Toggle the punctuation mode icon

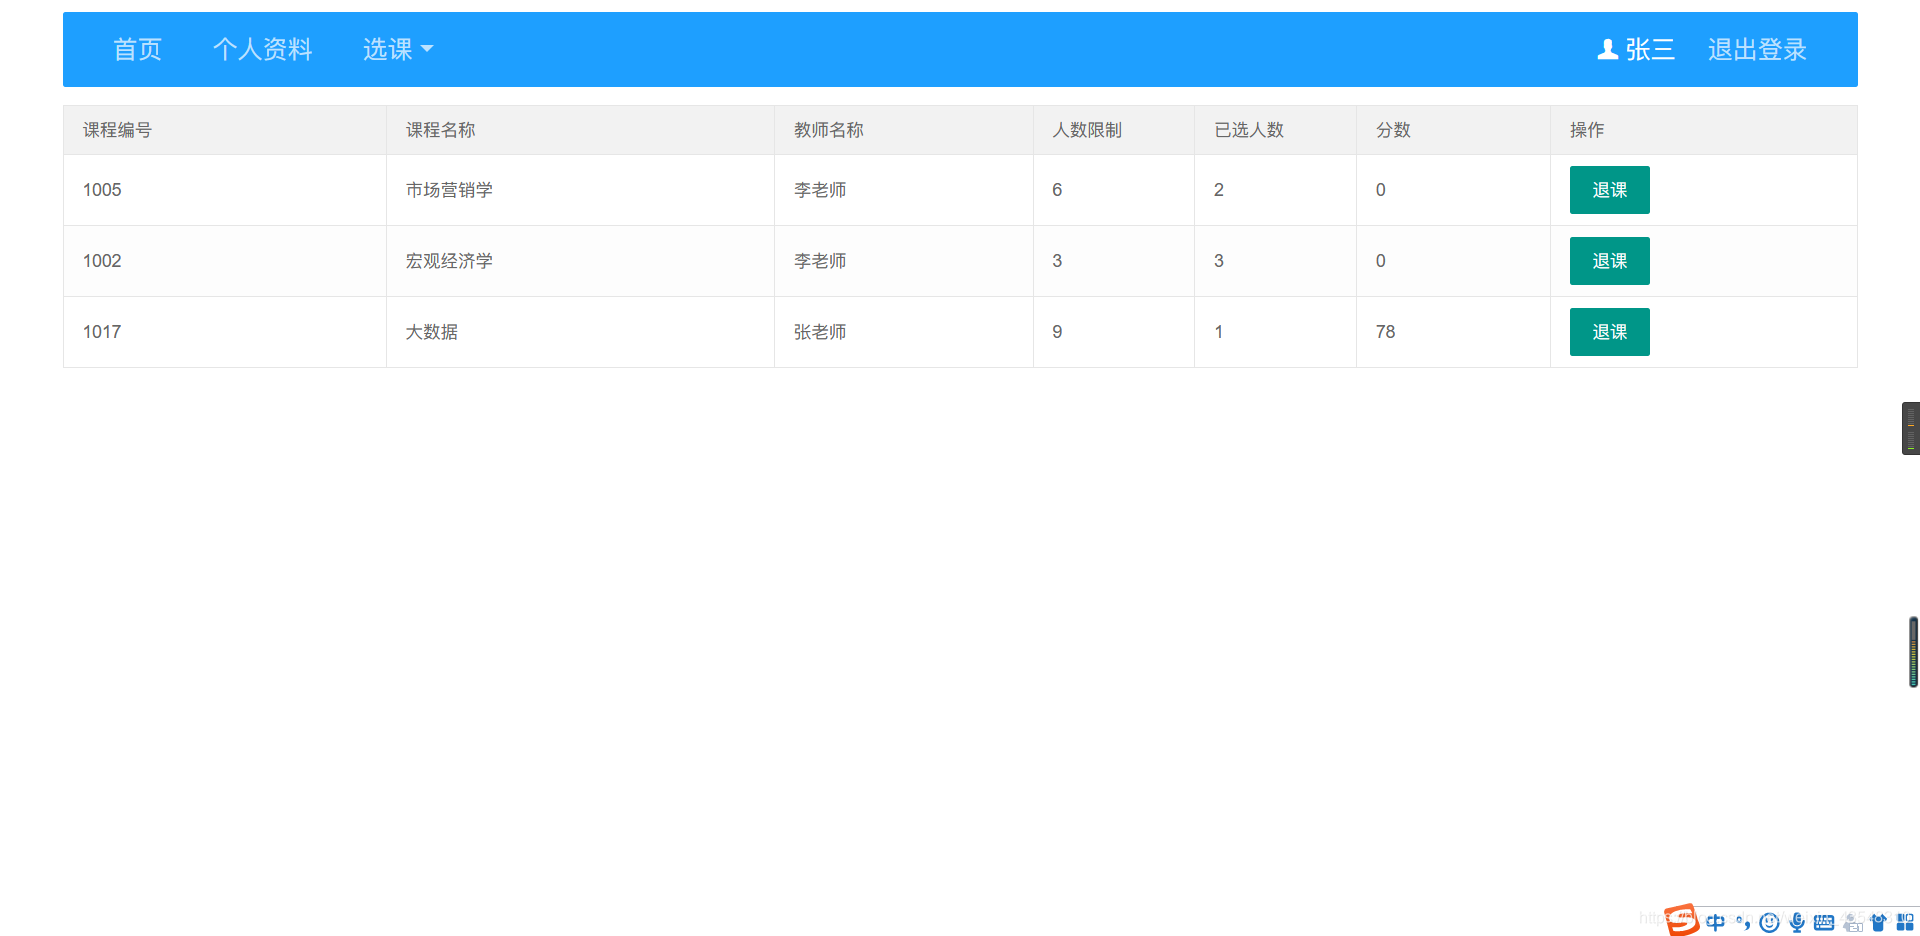pyautogui.click(x=1743, y=922)
